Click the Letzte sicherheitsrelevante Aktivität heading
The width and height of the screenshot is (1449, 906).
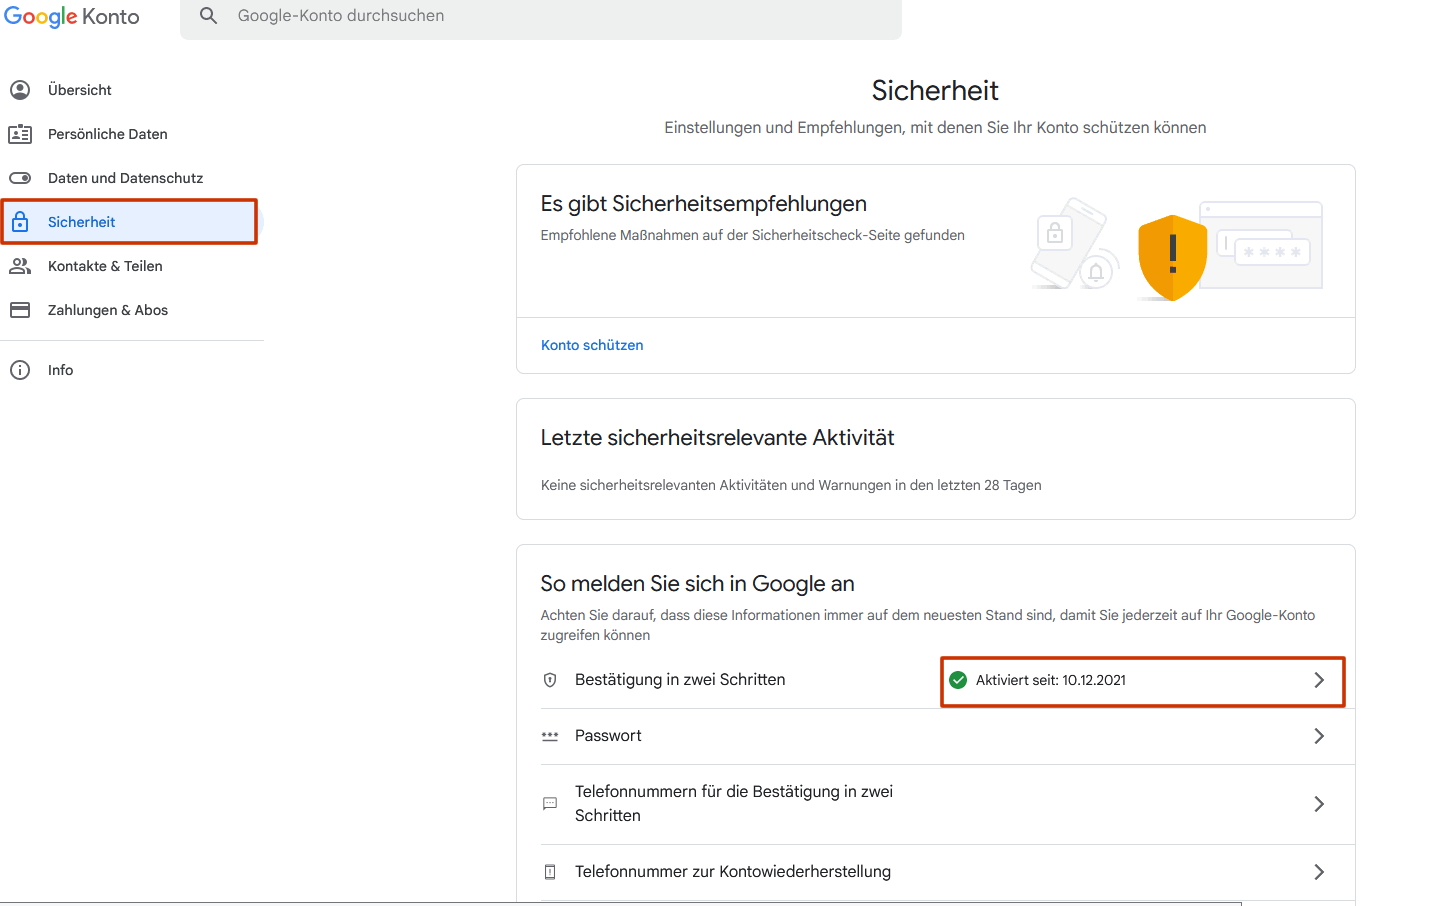(x=717, y=438)
